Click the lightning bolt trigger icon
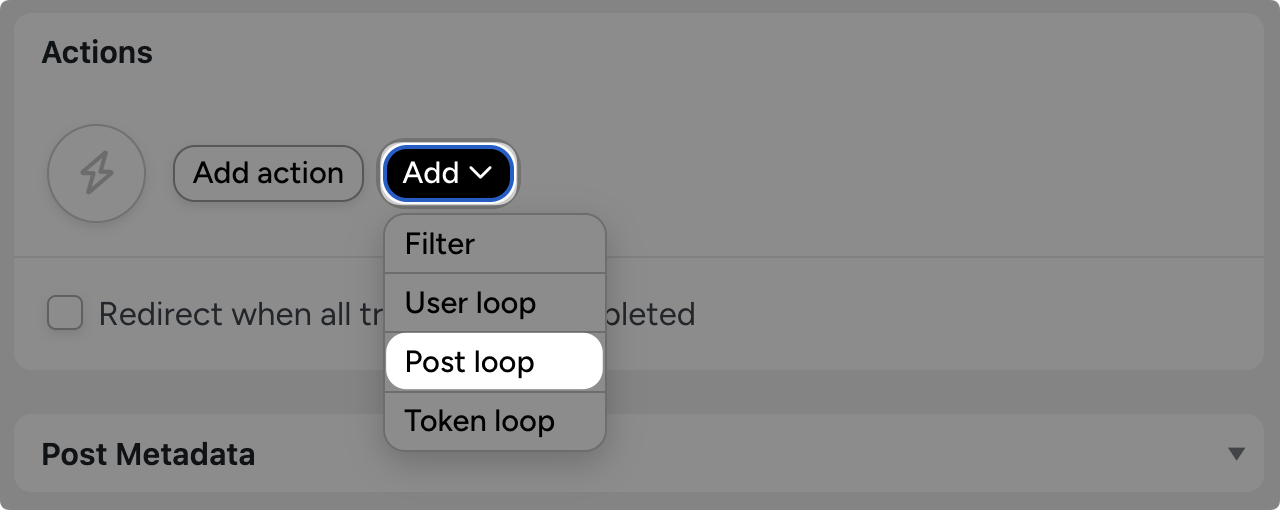This screenshot has width=1280, height=510. pos(97,174)
